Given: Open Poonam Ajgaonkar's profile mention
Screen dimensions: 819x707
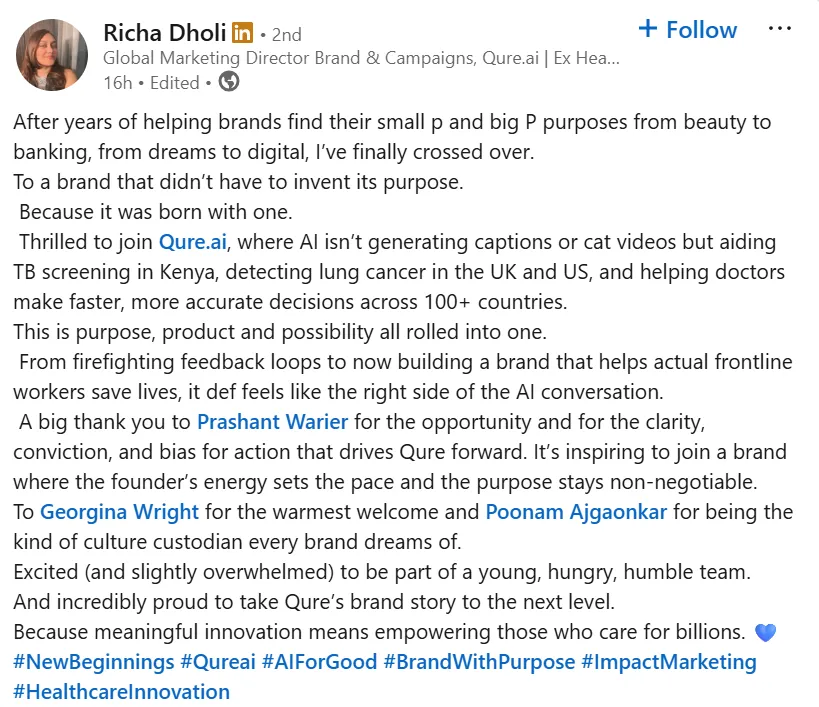Looking at the screenshot, I should click(x=576, y=512).
